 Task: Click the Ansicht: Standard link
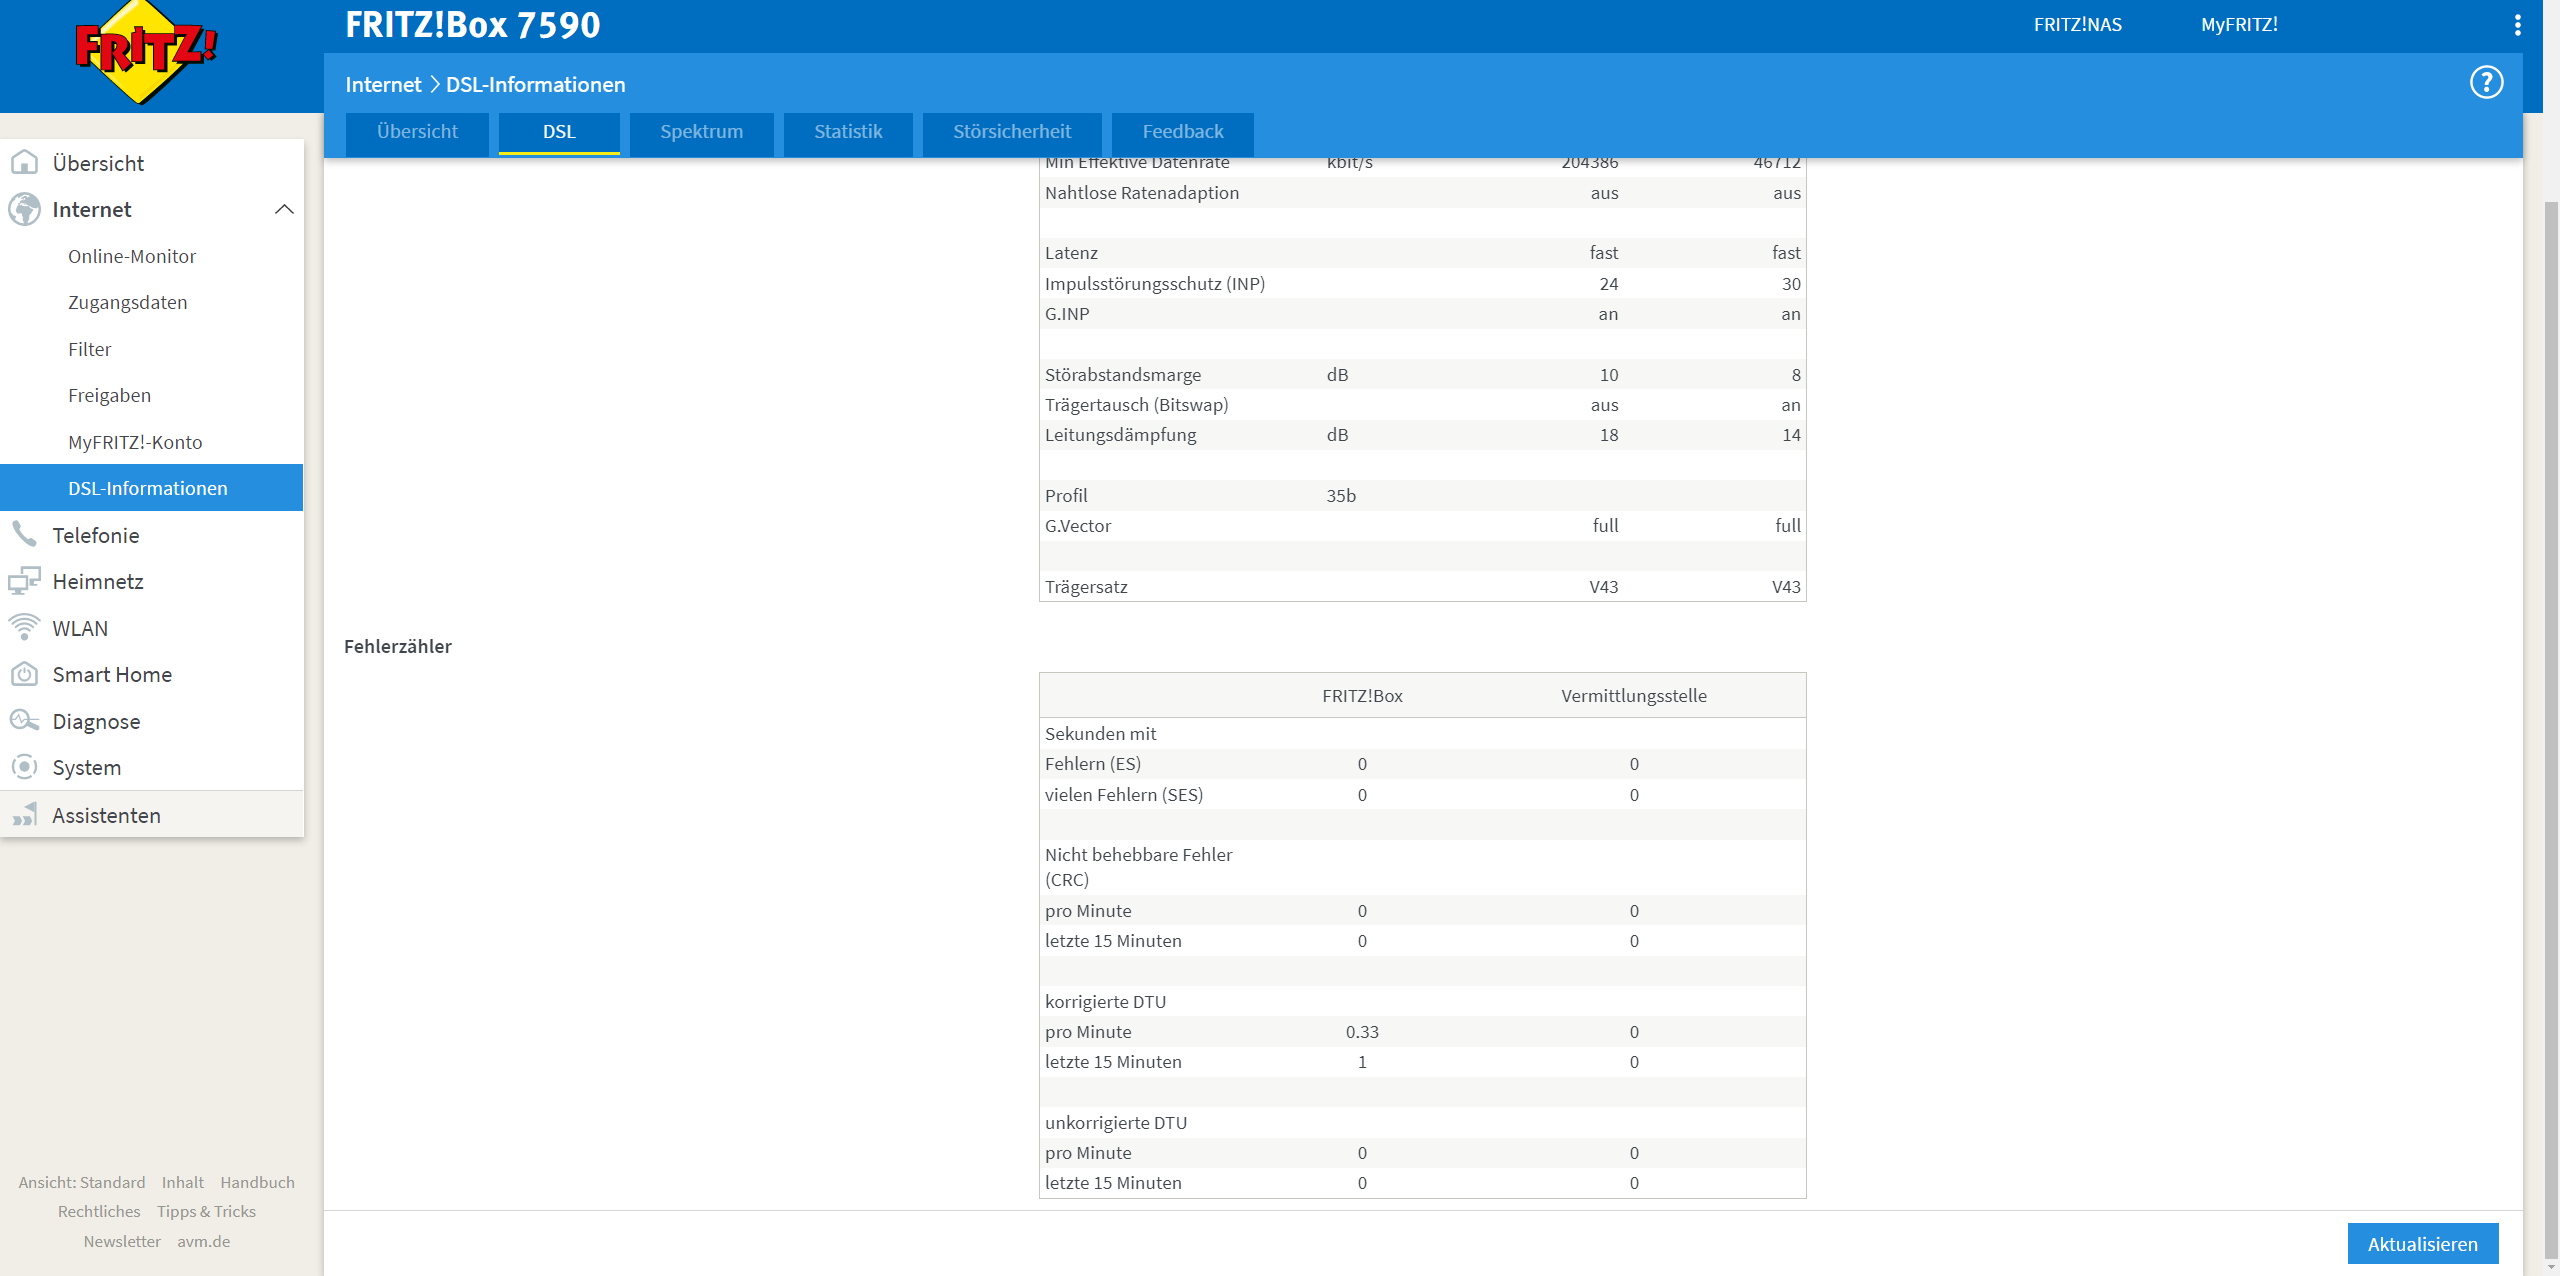pyautogui.click(x=82, y=1182)
